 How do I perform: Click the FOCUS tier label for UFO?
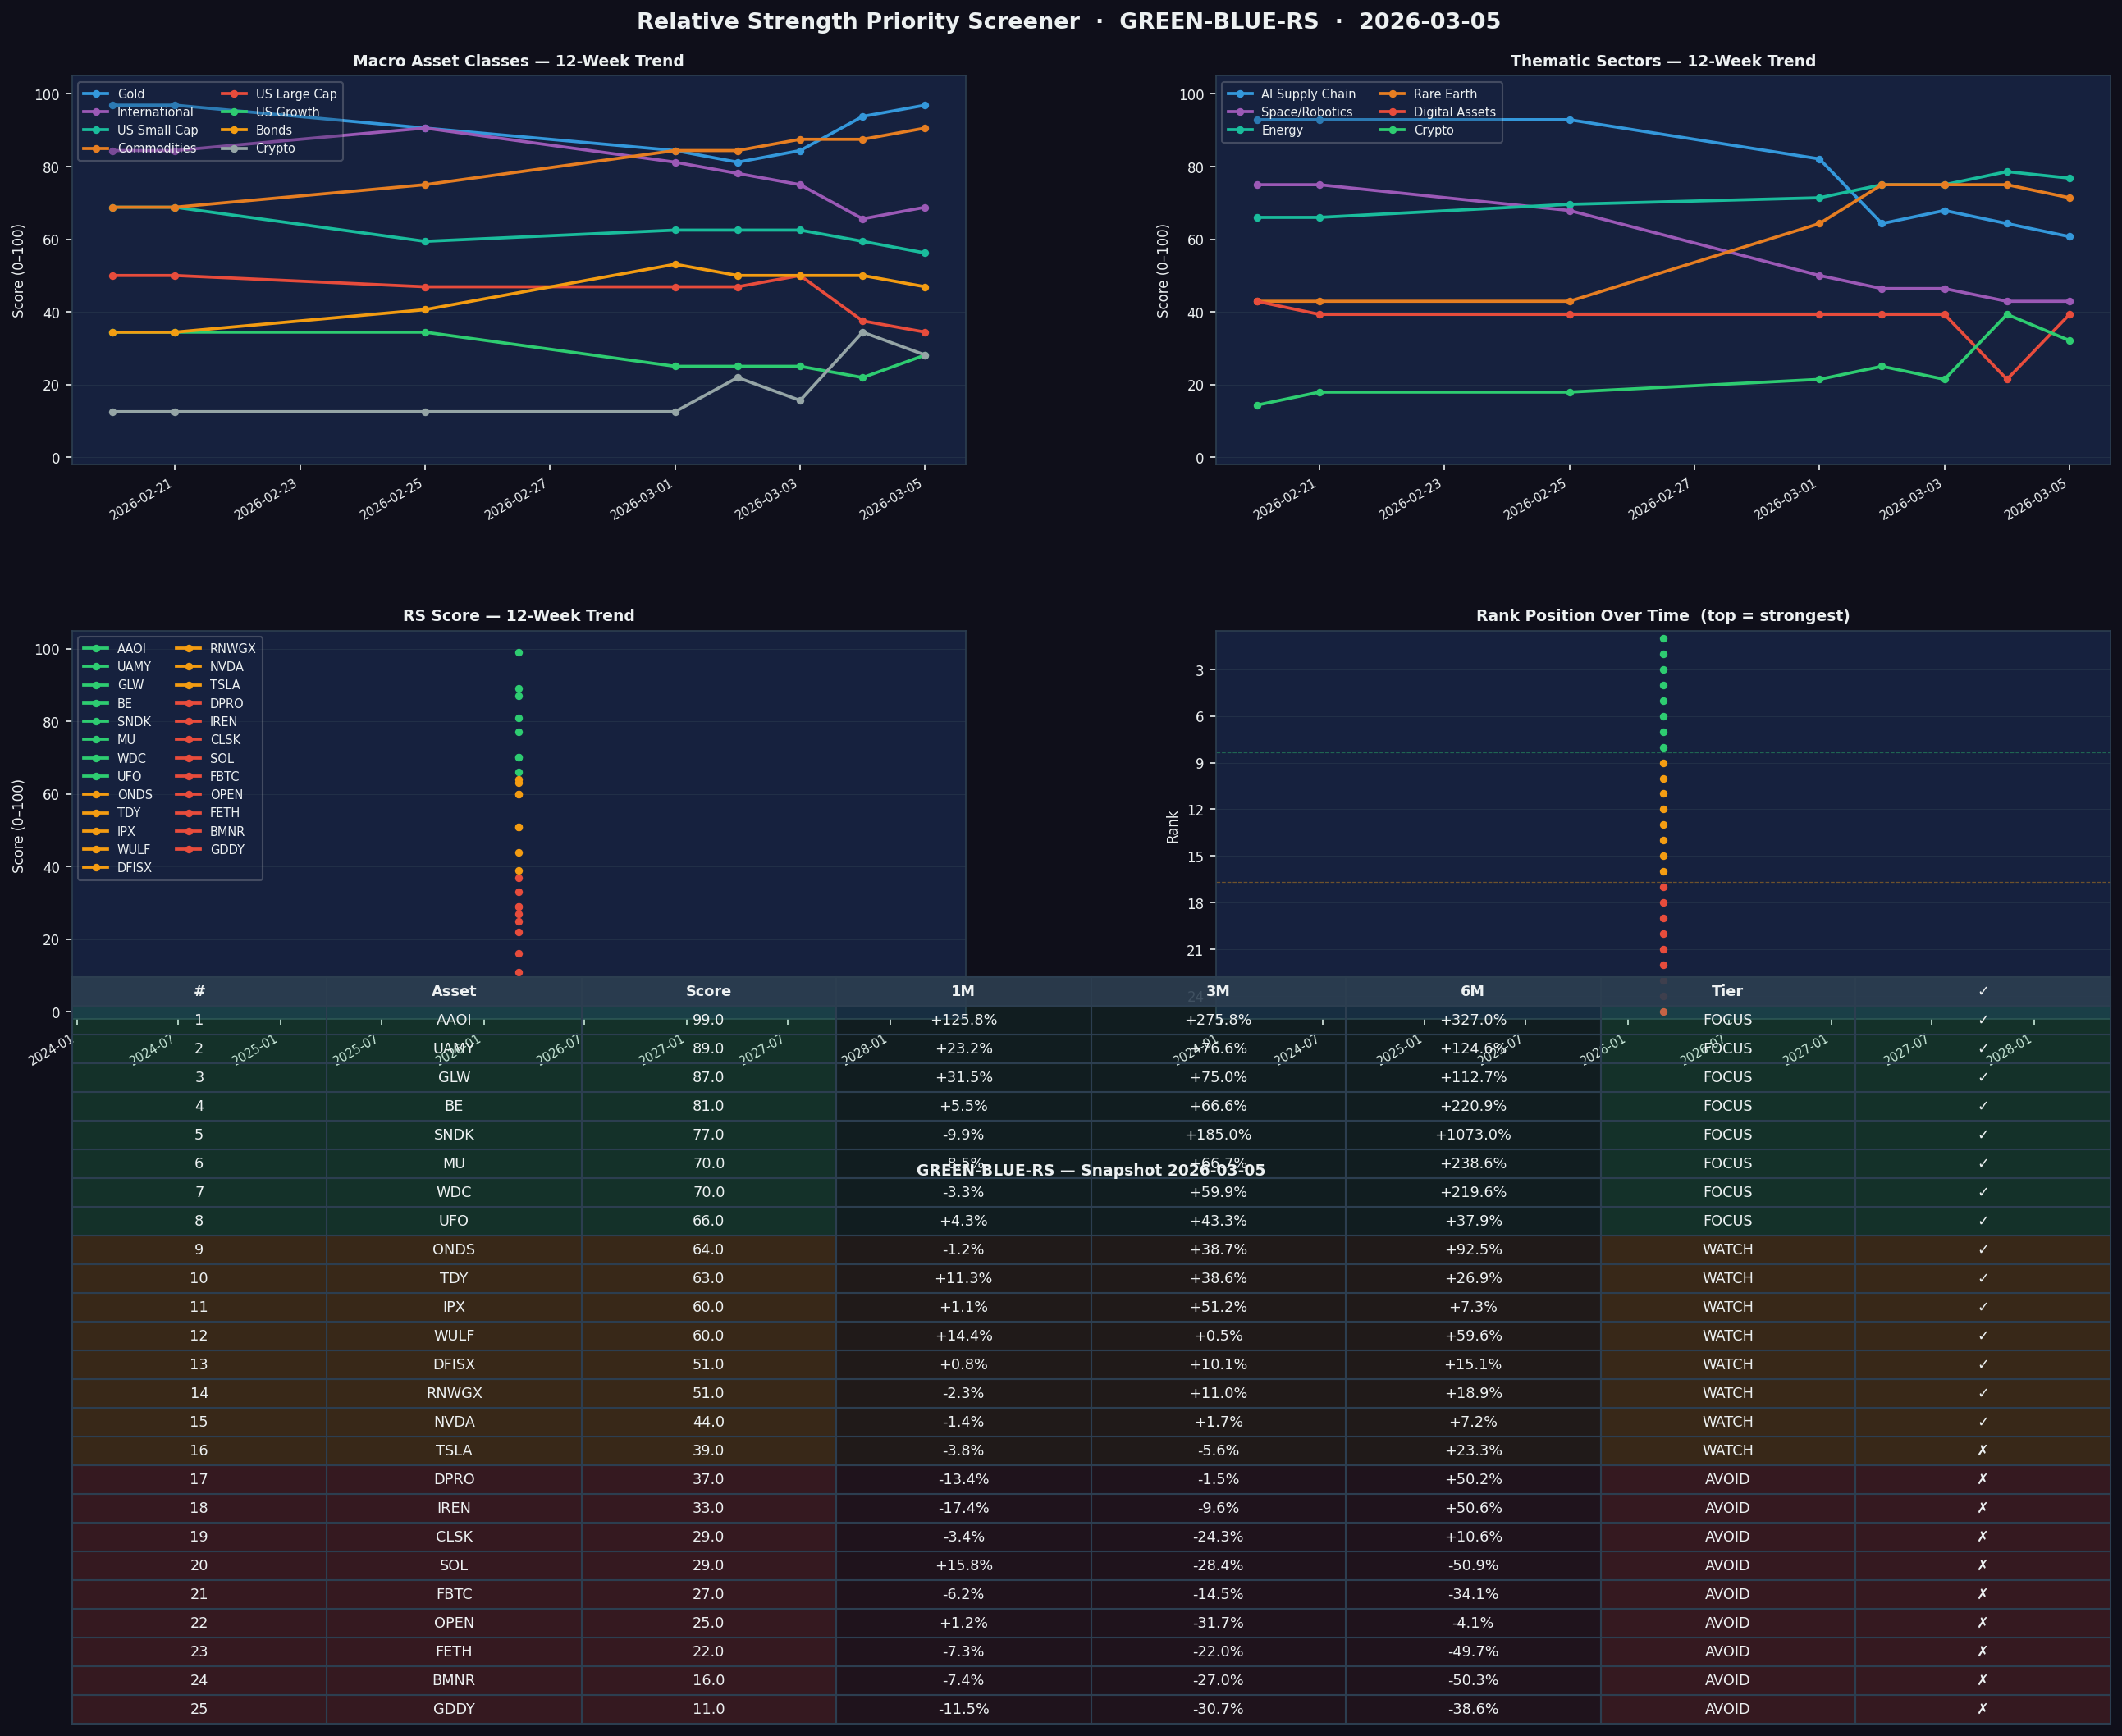coord(1727,1220)
